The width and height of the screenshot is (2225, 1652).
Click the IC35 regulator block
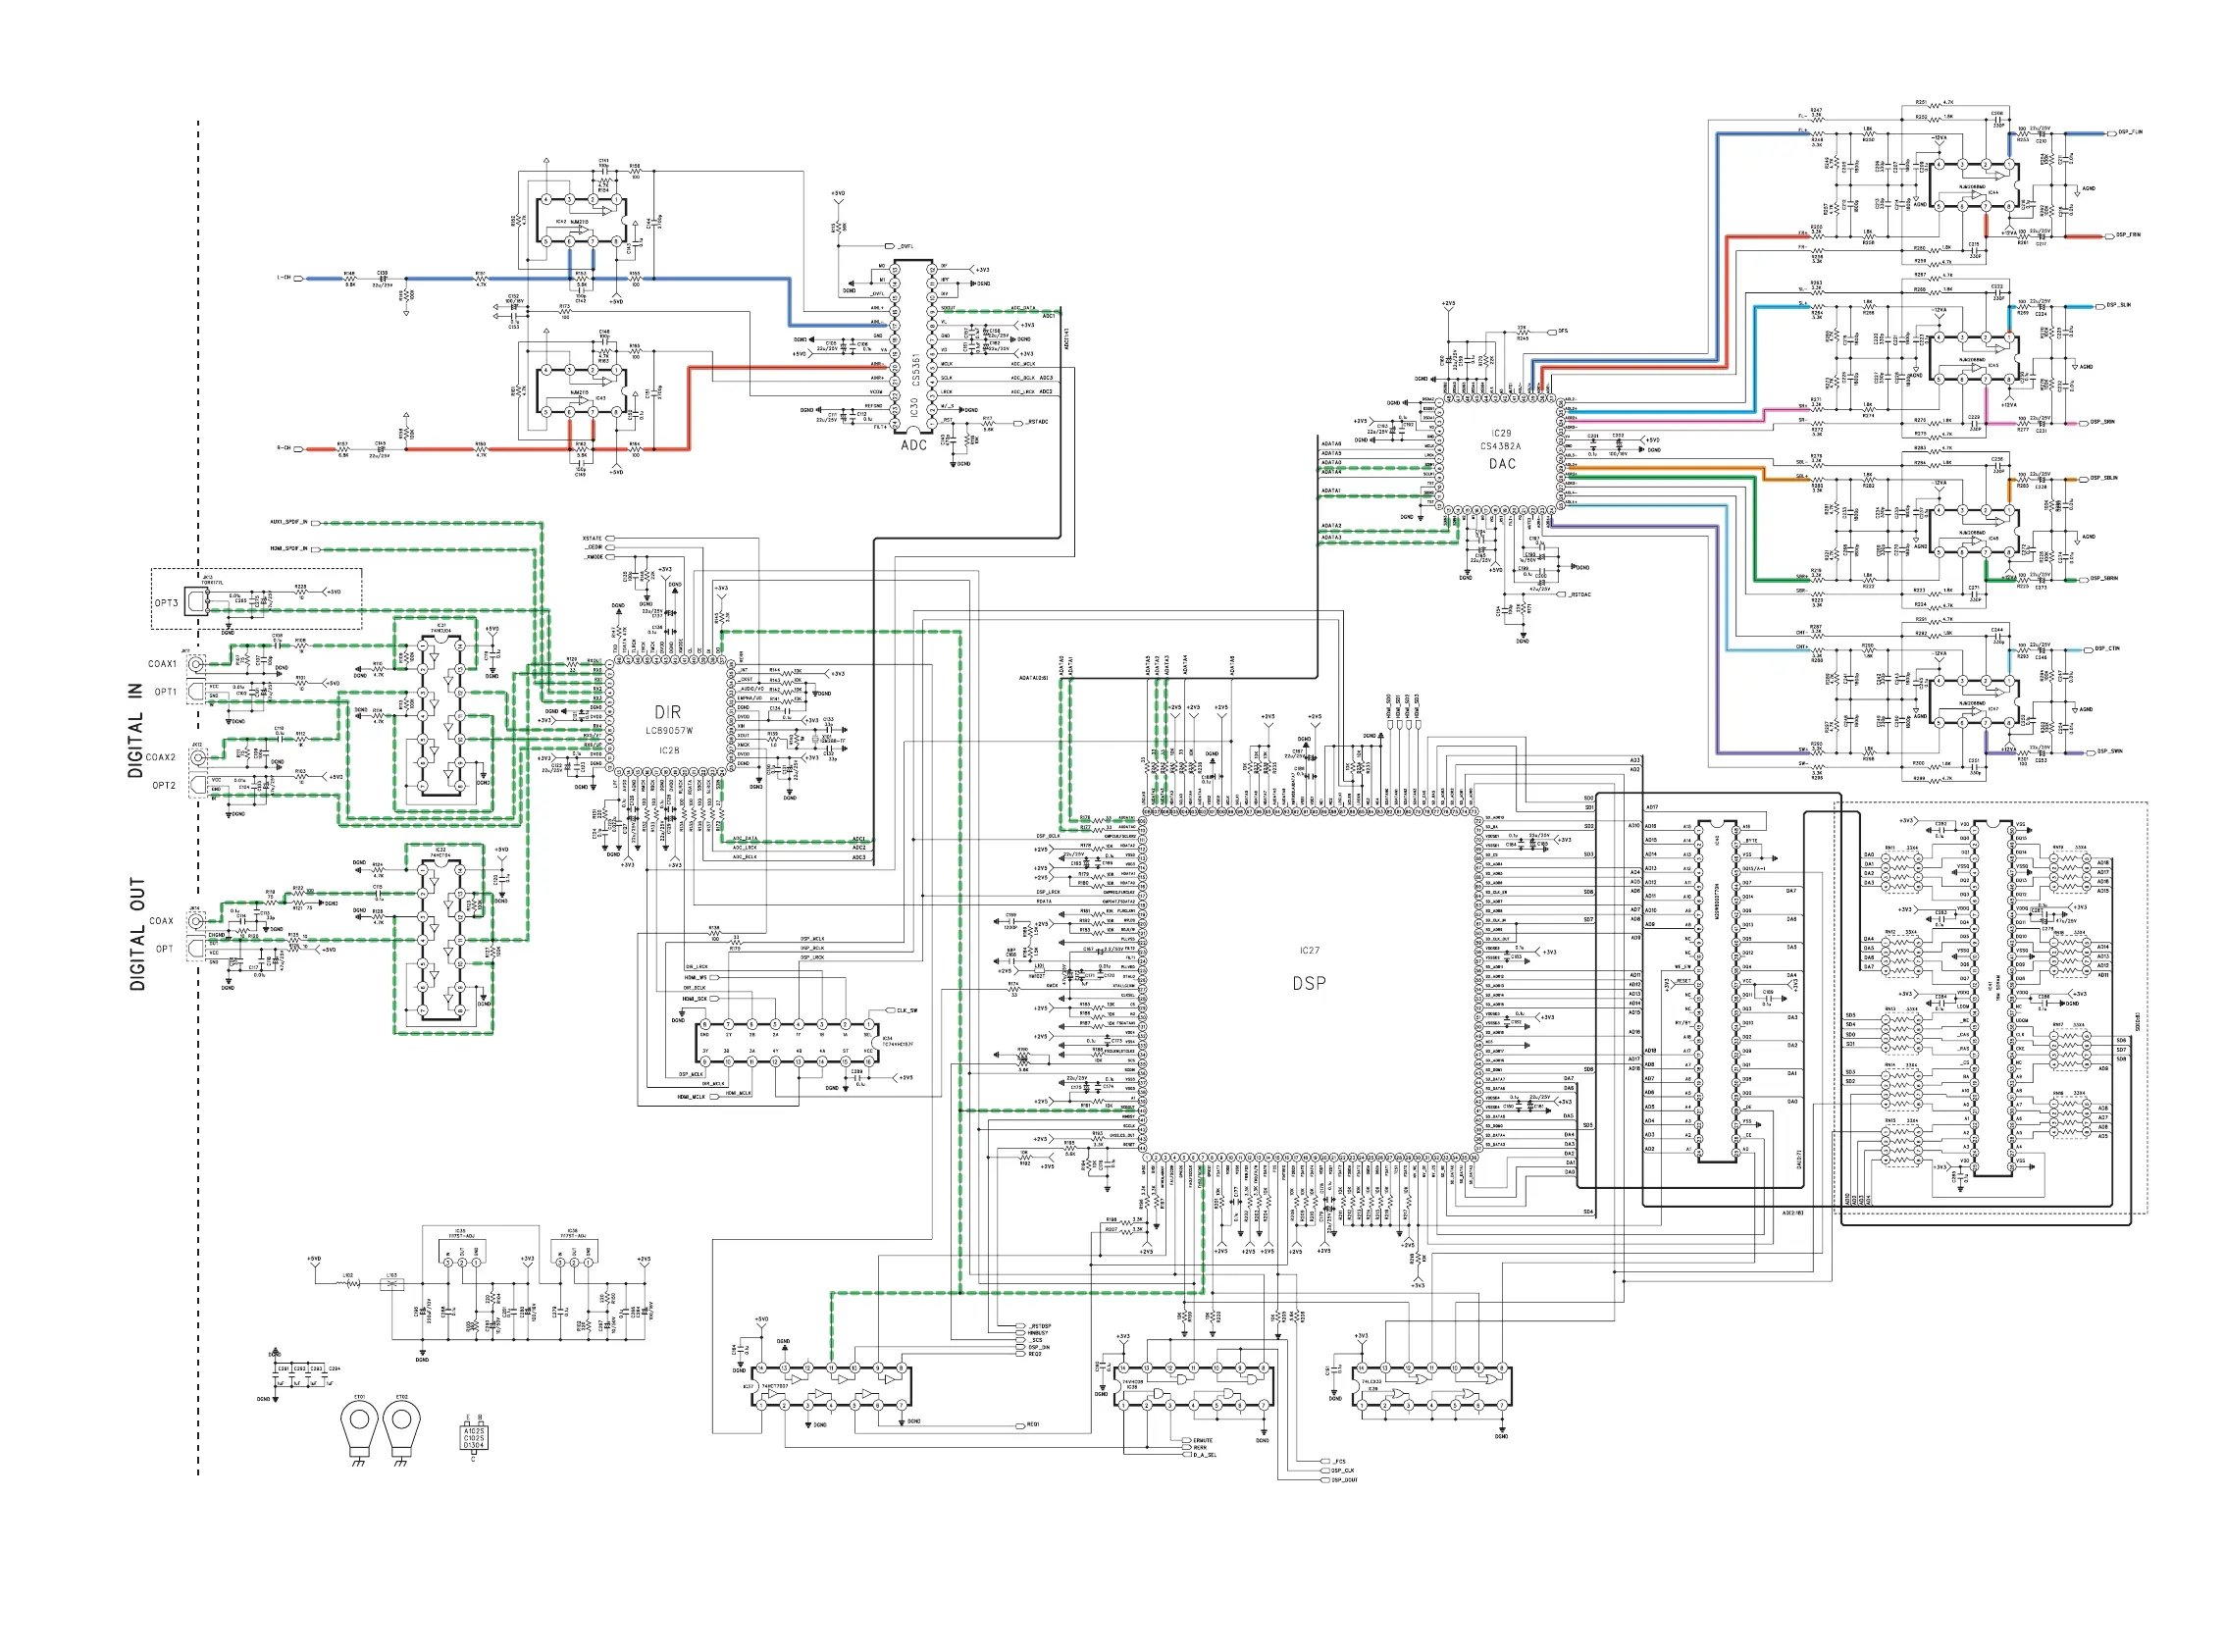[461, 1253]
